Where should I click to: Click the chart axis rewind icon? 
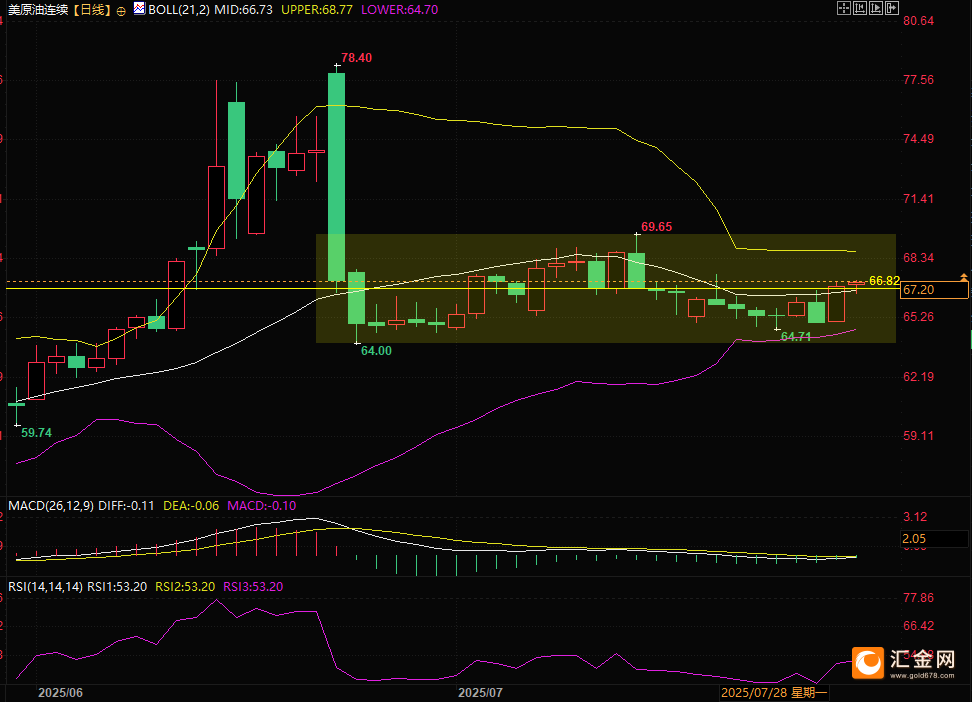[x=860, y=8]
